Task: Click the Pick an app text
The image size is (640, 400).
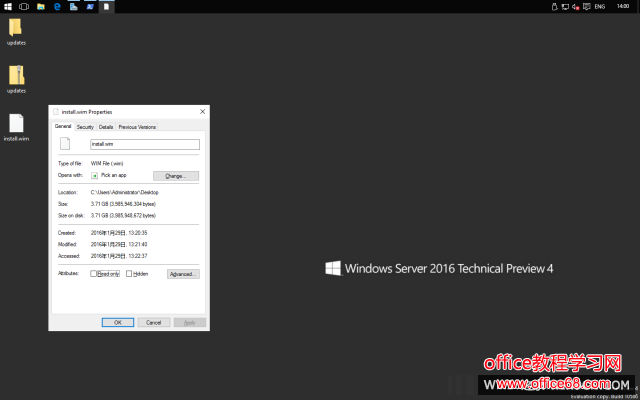Action: click(114, 175)
